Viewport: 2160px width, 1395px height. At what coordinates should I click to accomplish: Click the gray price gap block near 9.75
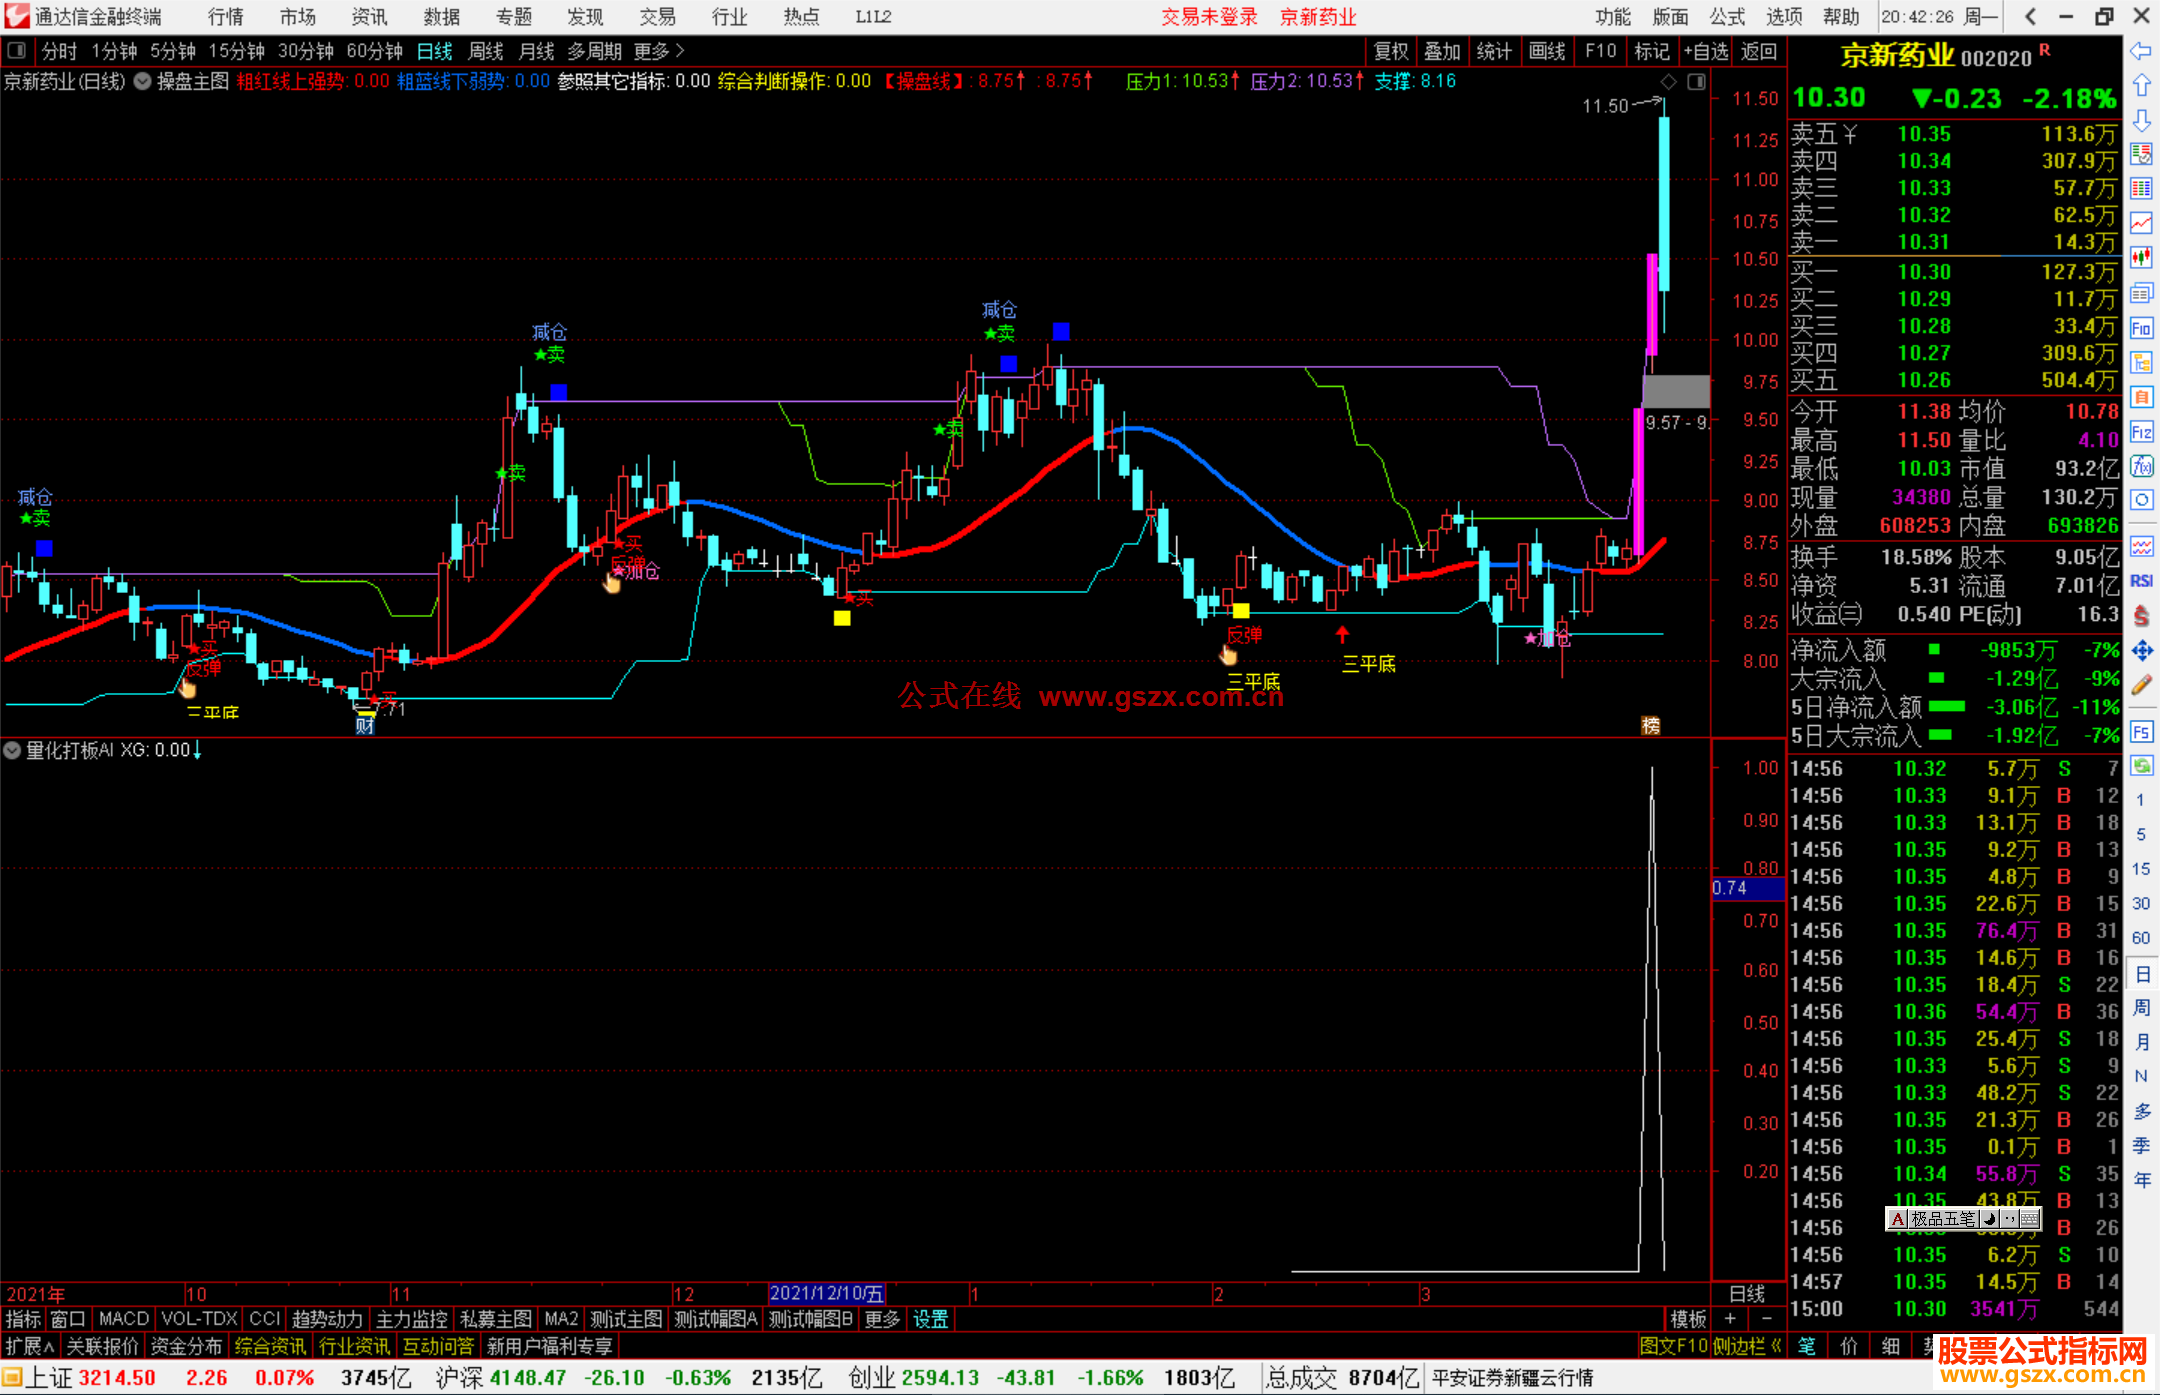(1676, 391)
